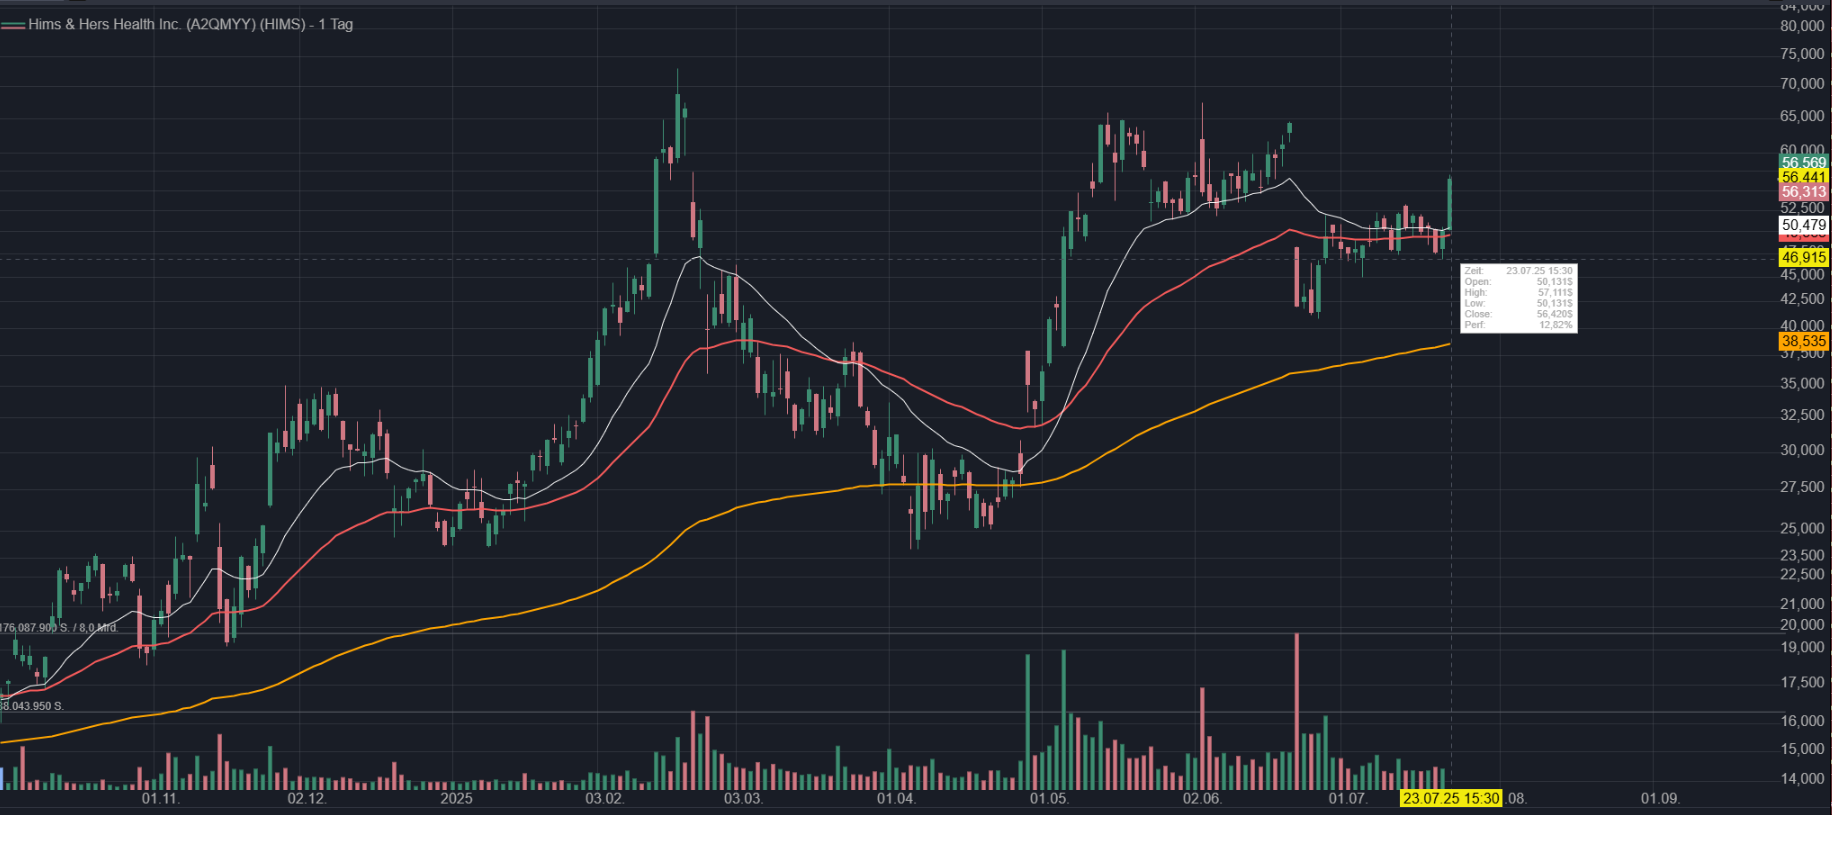The width and height of the screenshot is (1832, 851).
Task: Select the 01.05. date axis label
Action: click(1049, 798)
